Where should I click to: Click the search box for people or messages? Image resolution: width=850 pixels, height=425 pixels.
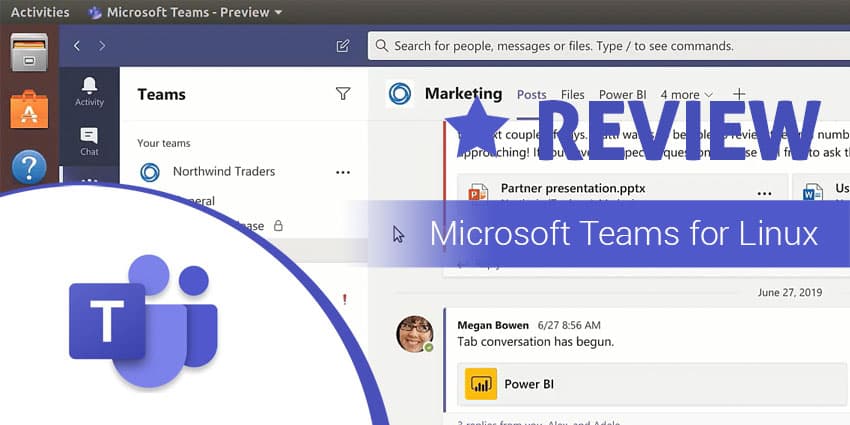coord(609,46)
